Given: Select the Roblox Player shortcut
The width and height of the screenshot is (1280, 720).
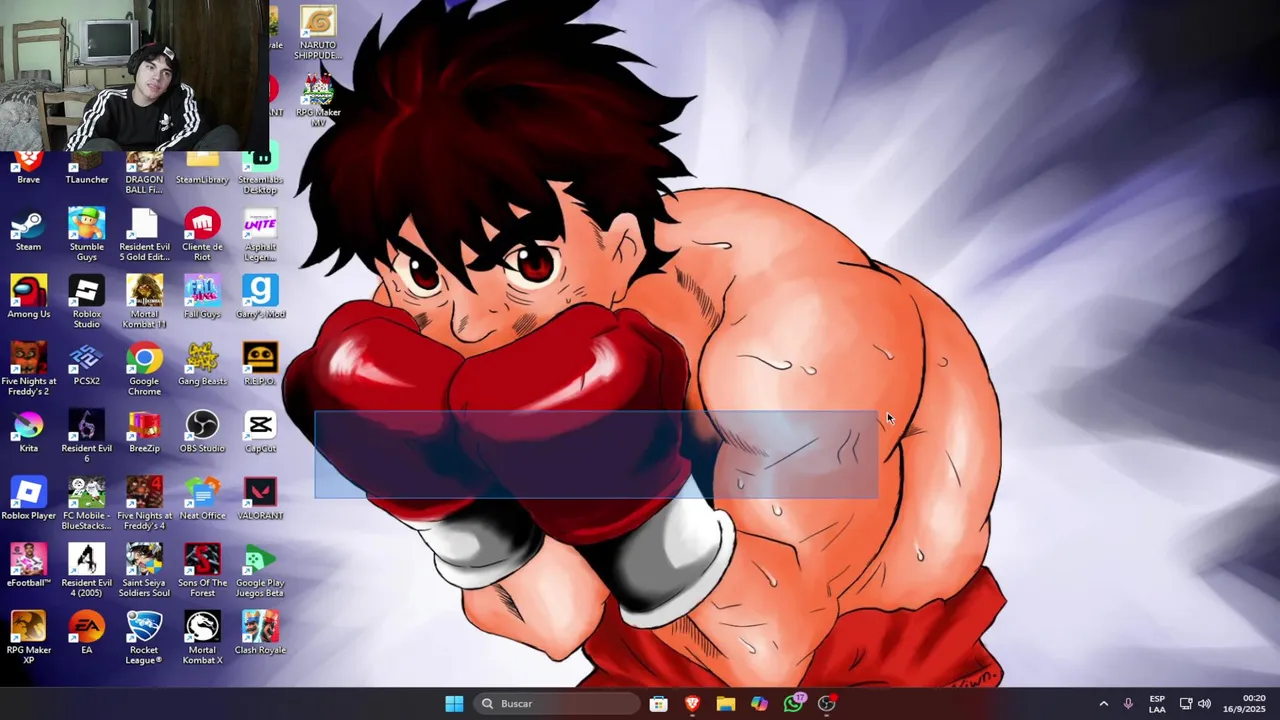Looking at the screenshot, I should [28, 498].
